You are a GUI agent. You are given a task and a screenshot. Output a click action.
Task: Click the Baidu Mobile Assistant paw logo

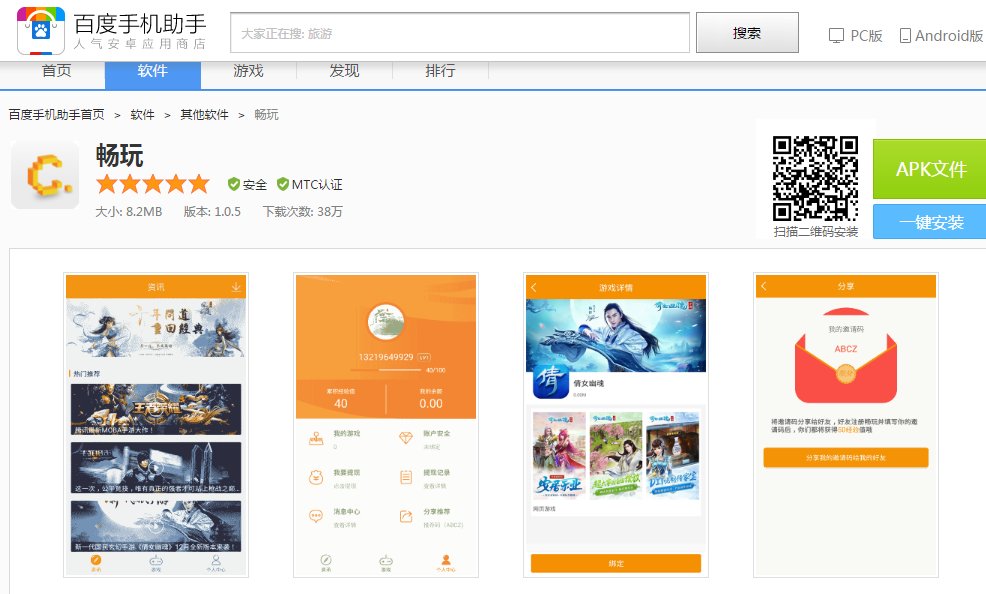pyautogui.click(x=41, y=30)
